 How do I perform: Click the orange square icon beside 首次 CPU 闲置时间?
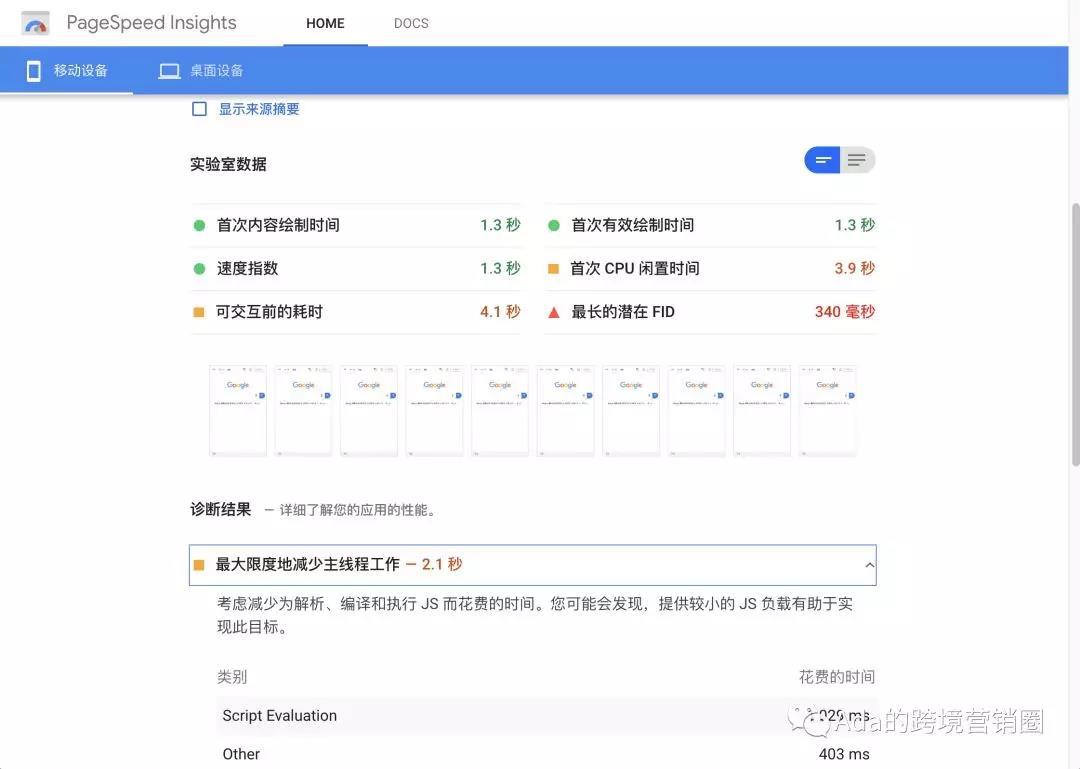point(553,267)
